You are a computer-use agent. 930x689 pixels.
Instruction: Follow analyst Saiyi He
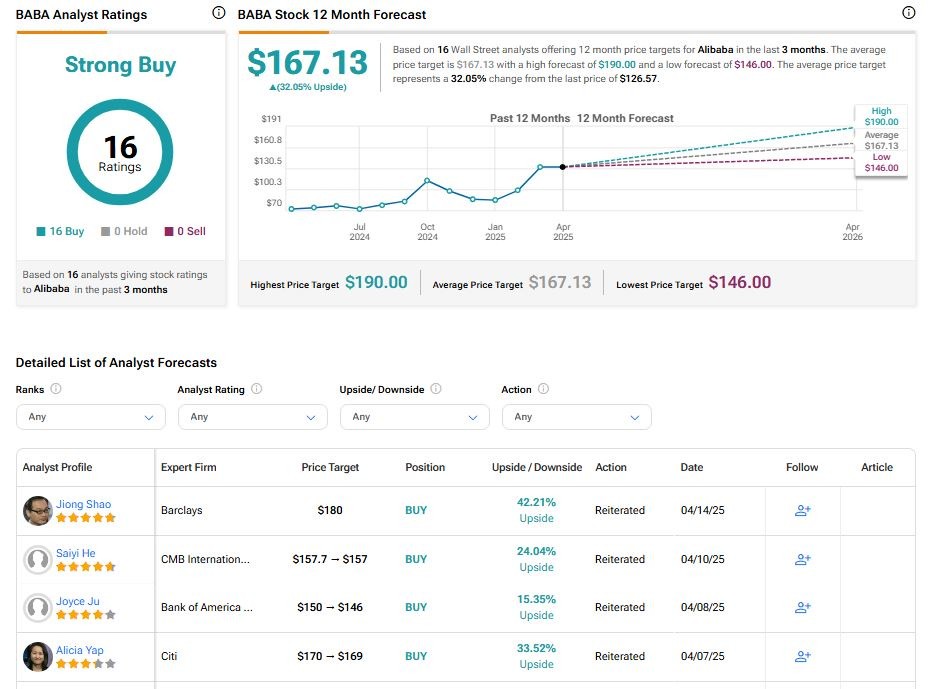(802, 559)
